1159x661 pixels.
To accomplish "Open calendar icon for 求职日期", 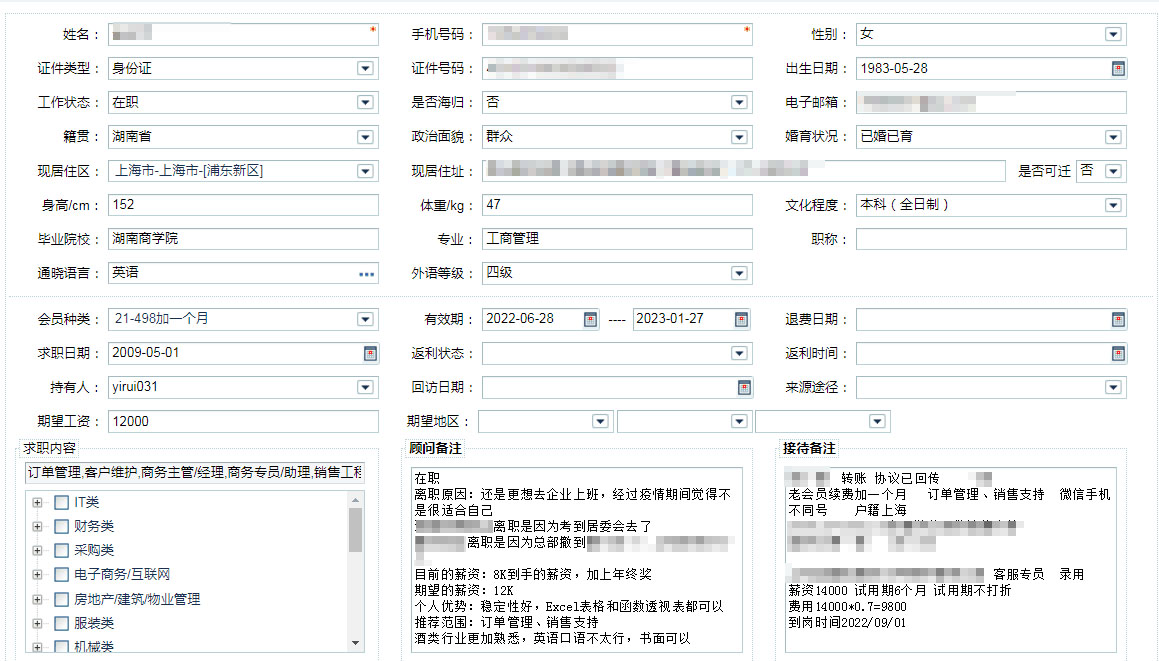I will 370,353.
